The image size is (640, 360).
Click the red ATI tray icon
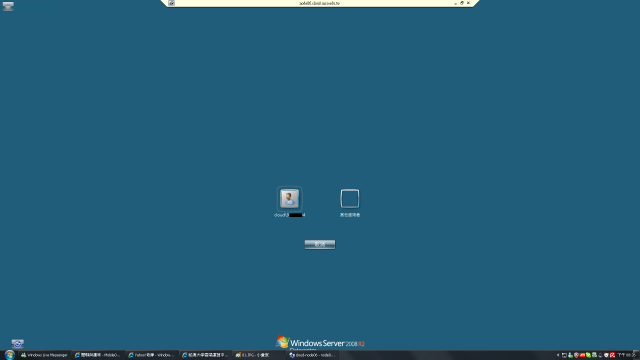coord(582,355)
